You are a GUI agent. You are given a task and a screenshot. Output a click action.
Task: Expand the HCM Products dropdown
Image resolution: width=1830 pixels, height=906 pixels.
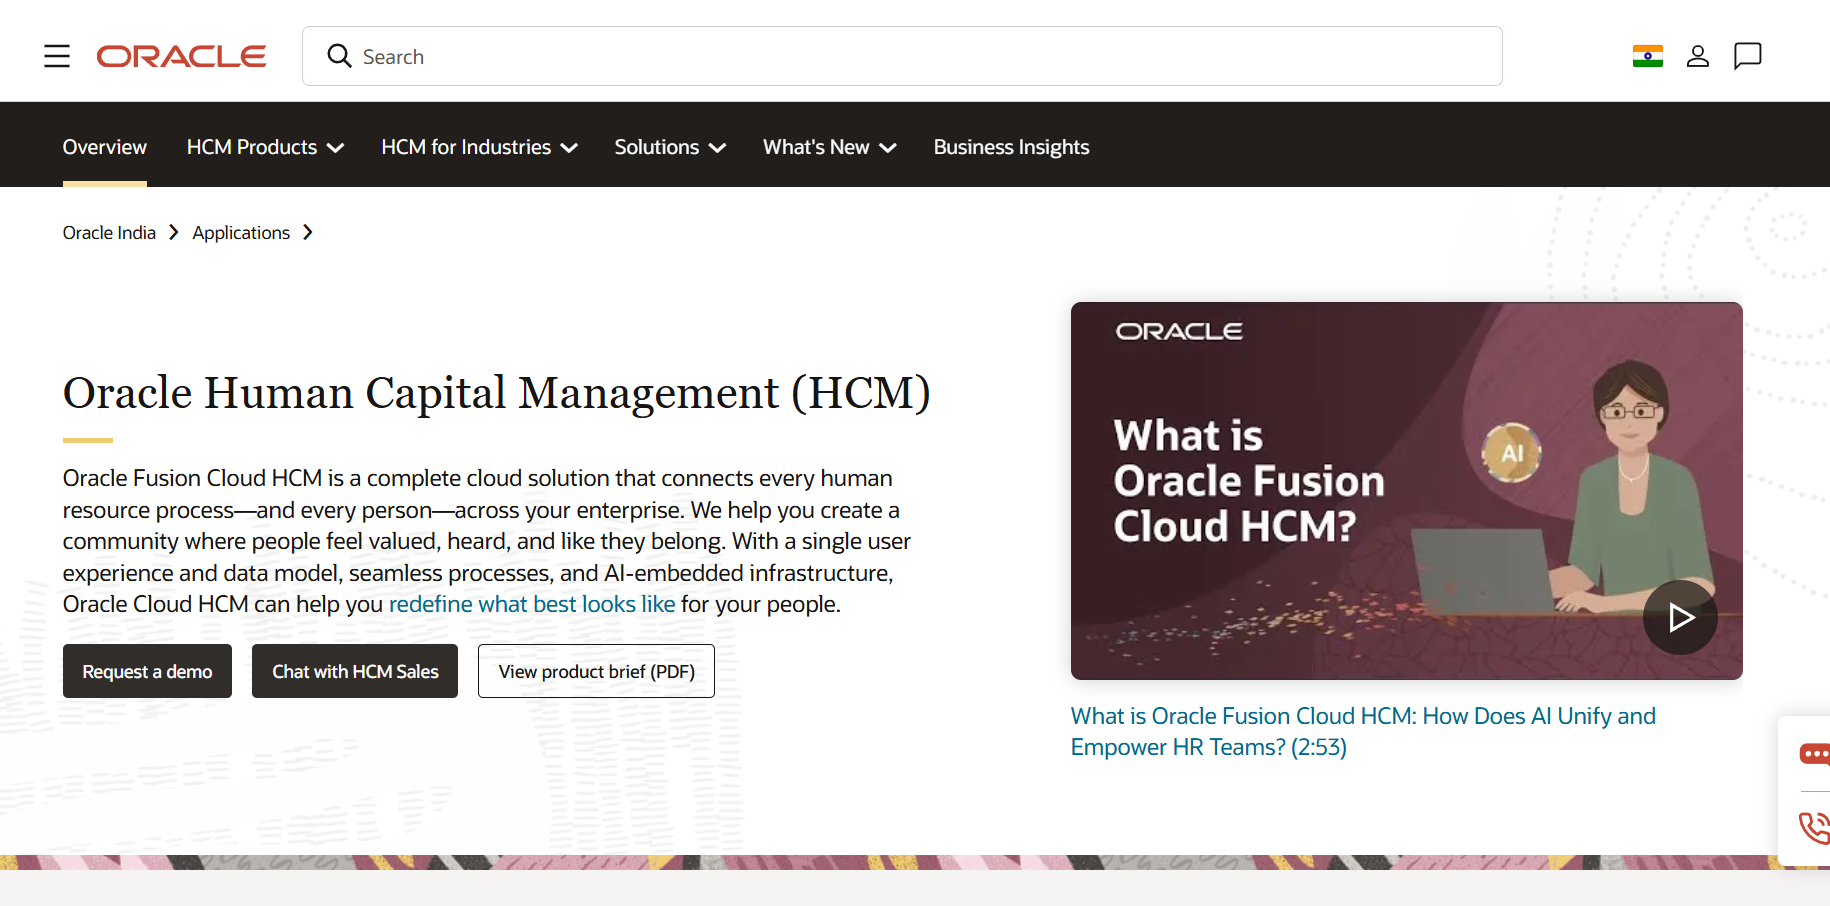[265, 147]
